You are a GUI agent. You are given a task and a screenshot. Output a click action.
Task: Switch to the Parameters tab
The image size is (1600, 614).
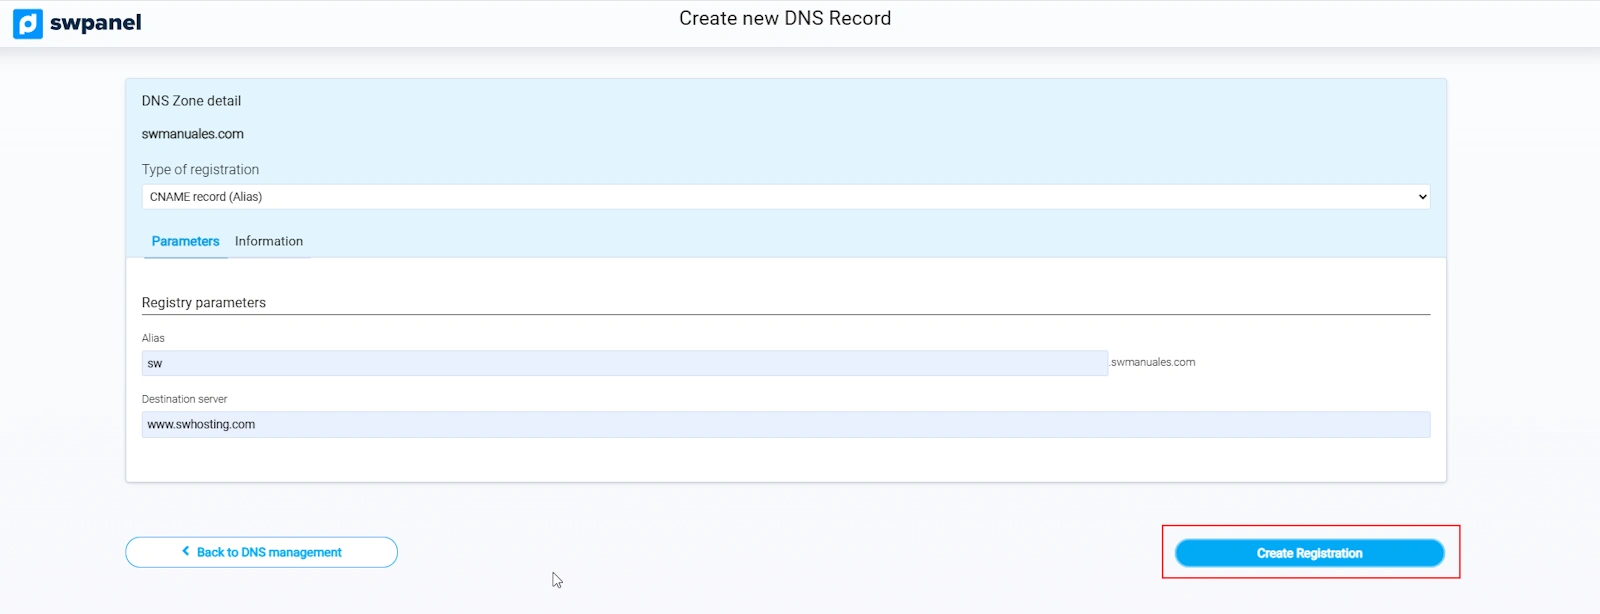click(185, 241)
